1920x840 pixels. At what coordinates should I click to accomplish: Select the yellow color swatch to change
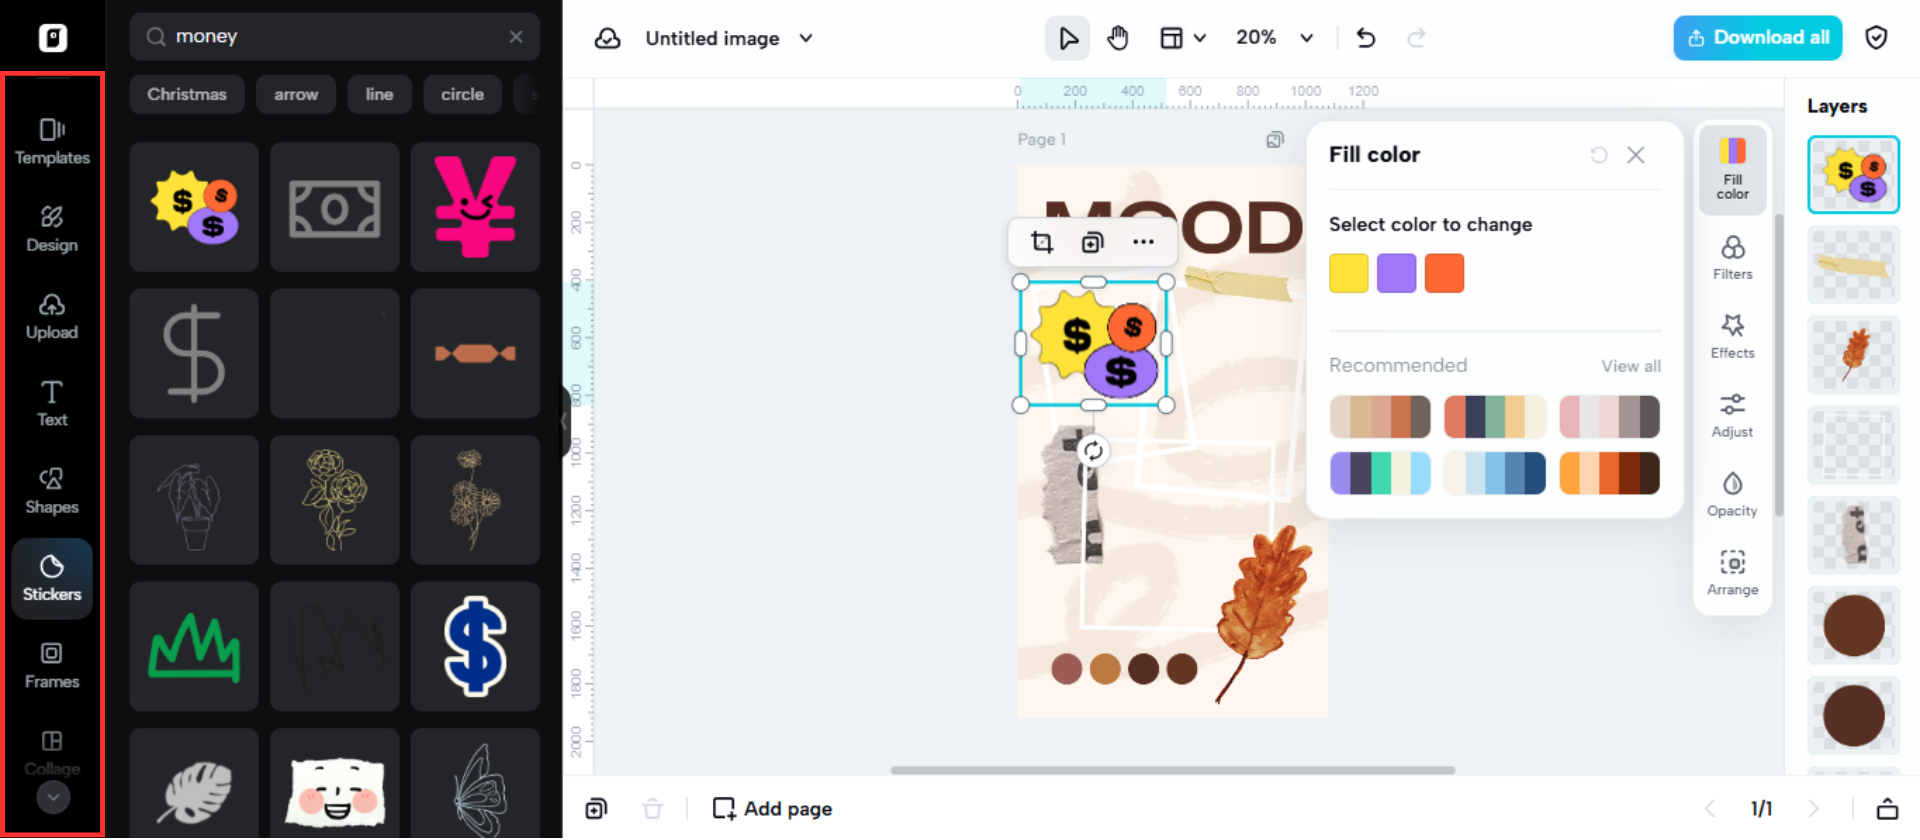click(x=1349, y=273)
